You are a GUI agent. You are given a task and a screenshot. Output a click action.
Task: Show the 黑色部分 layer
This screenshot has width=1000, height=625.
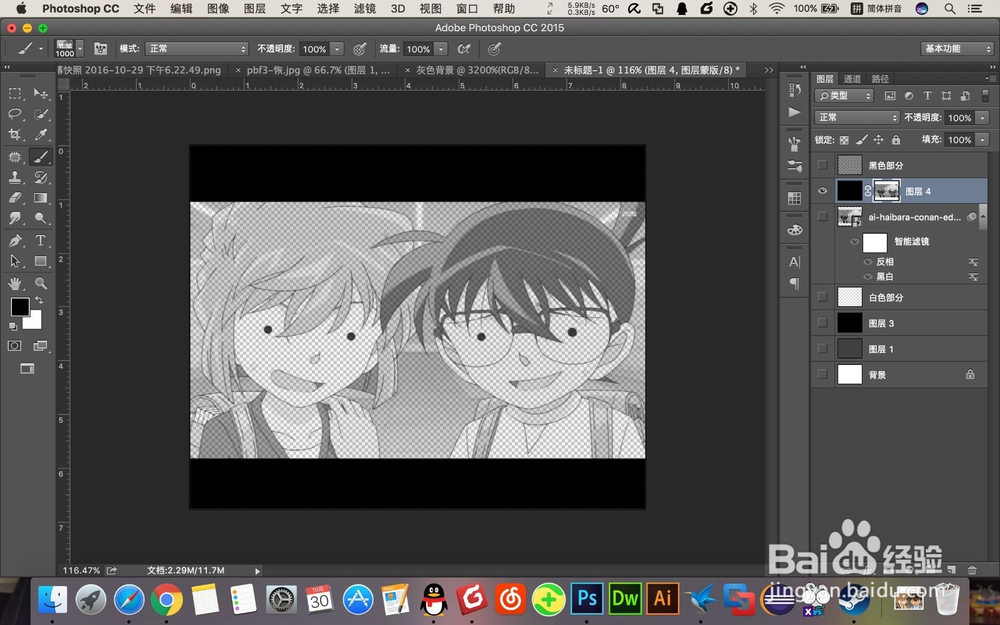tap(822, 165)
